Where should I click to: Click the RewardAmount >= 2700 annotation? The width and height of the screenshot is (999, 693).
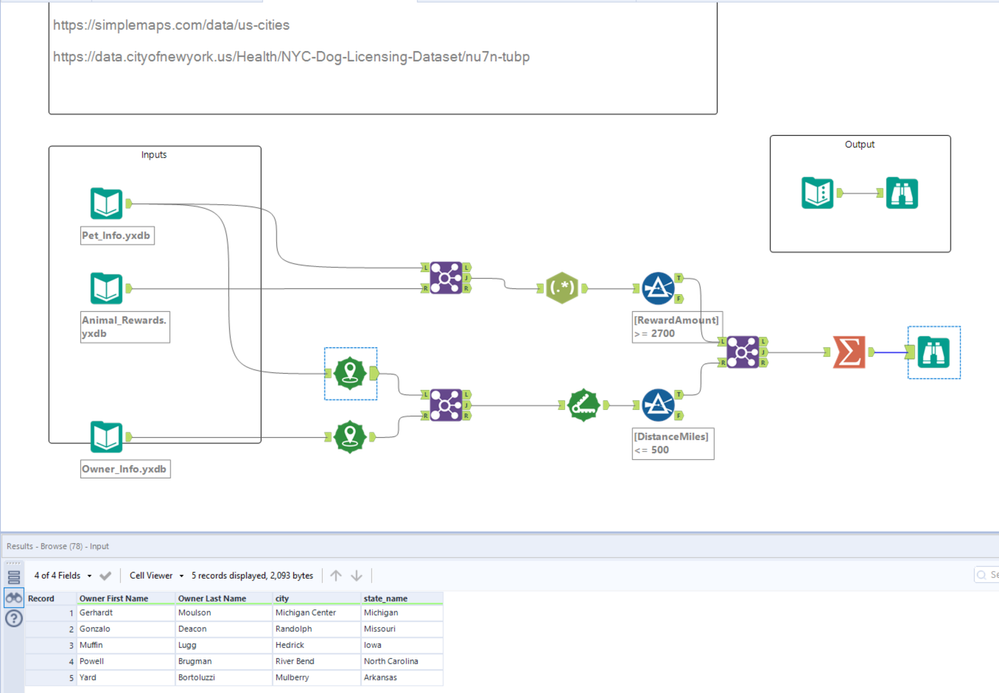click(676, 327)
